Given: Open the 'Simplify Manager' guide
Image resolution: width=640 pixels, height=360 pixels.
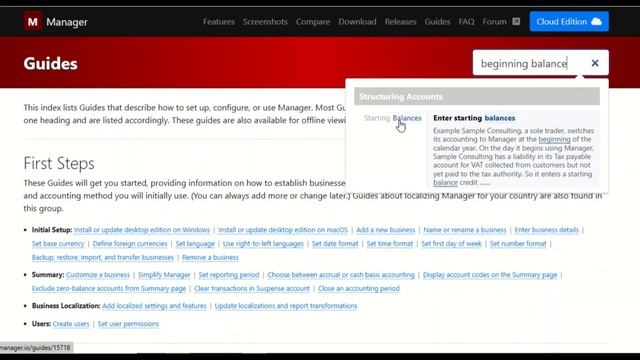Looking at the screenshot, I should (x=164, y=275).
